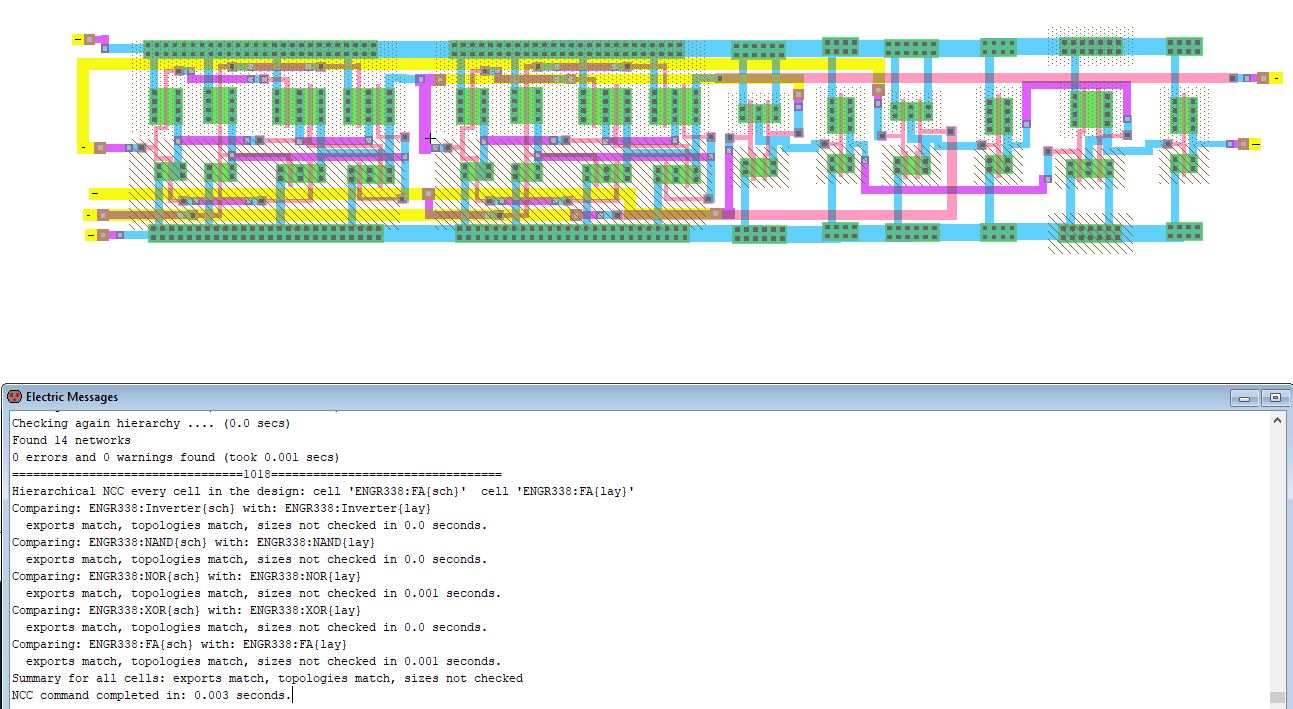This screenshot has width=1293, height=709.
Task: Select the yellow export marker at layout's top-left corner
Action: [x=78, y=40]
